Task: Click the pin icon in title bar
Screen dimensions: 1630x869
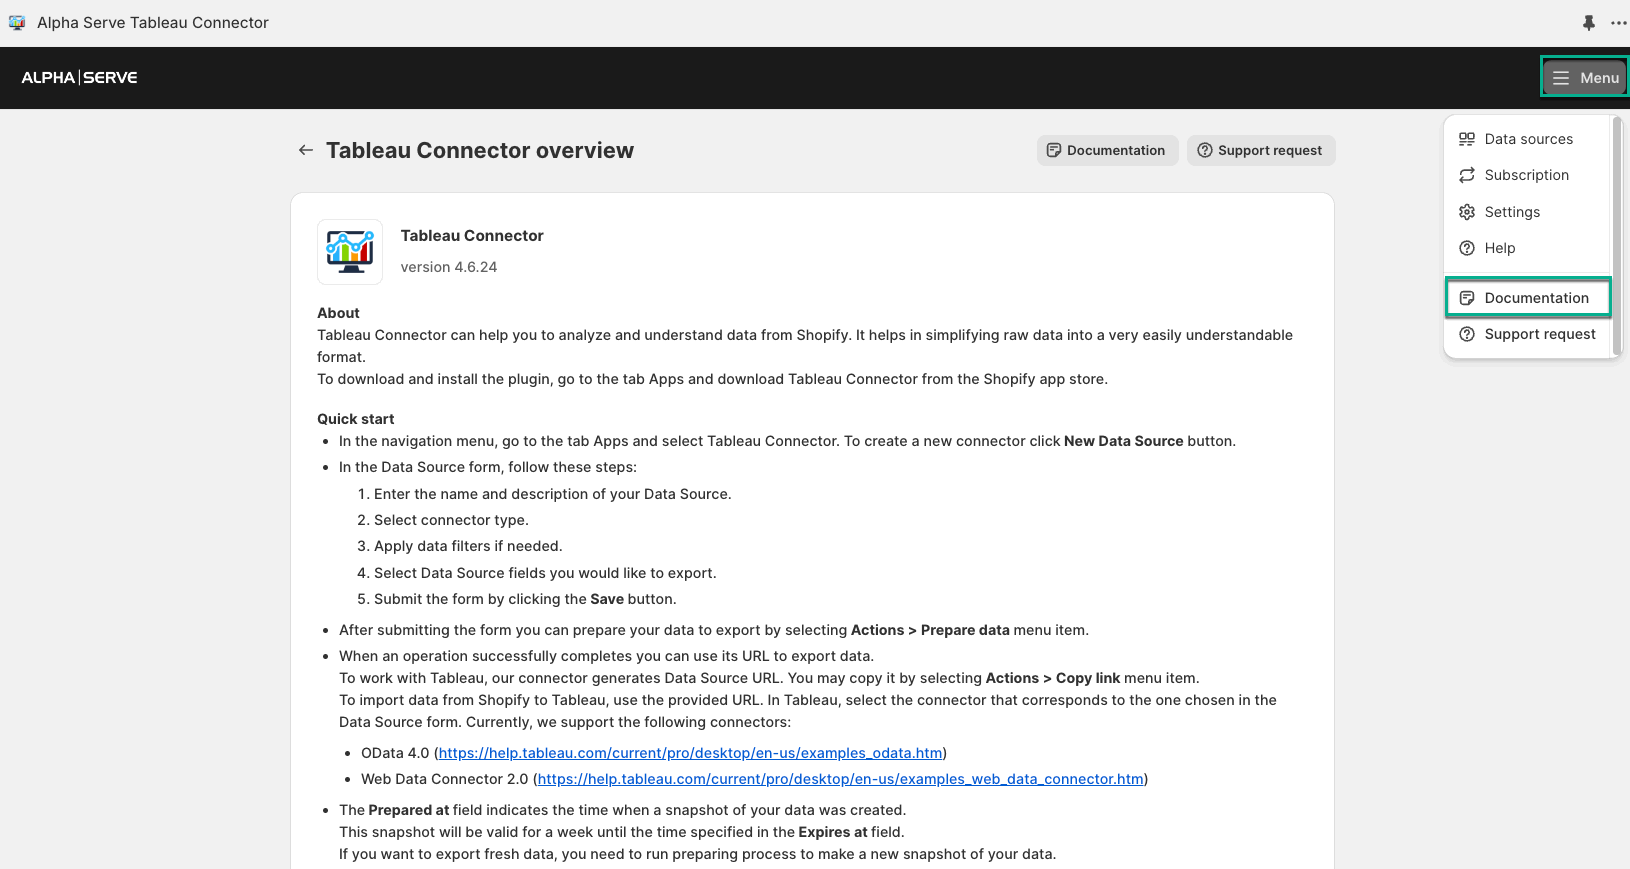Action: tap(1588, 22)
